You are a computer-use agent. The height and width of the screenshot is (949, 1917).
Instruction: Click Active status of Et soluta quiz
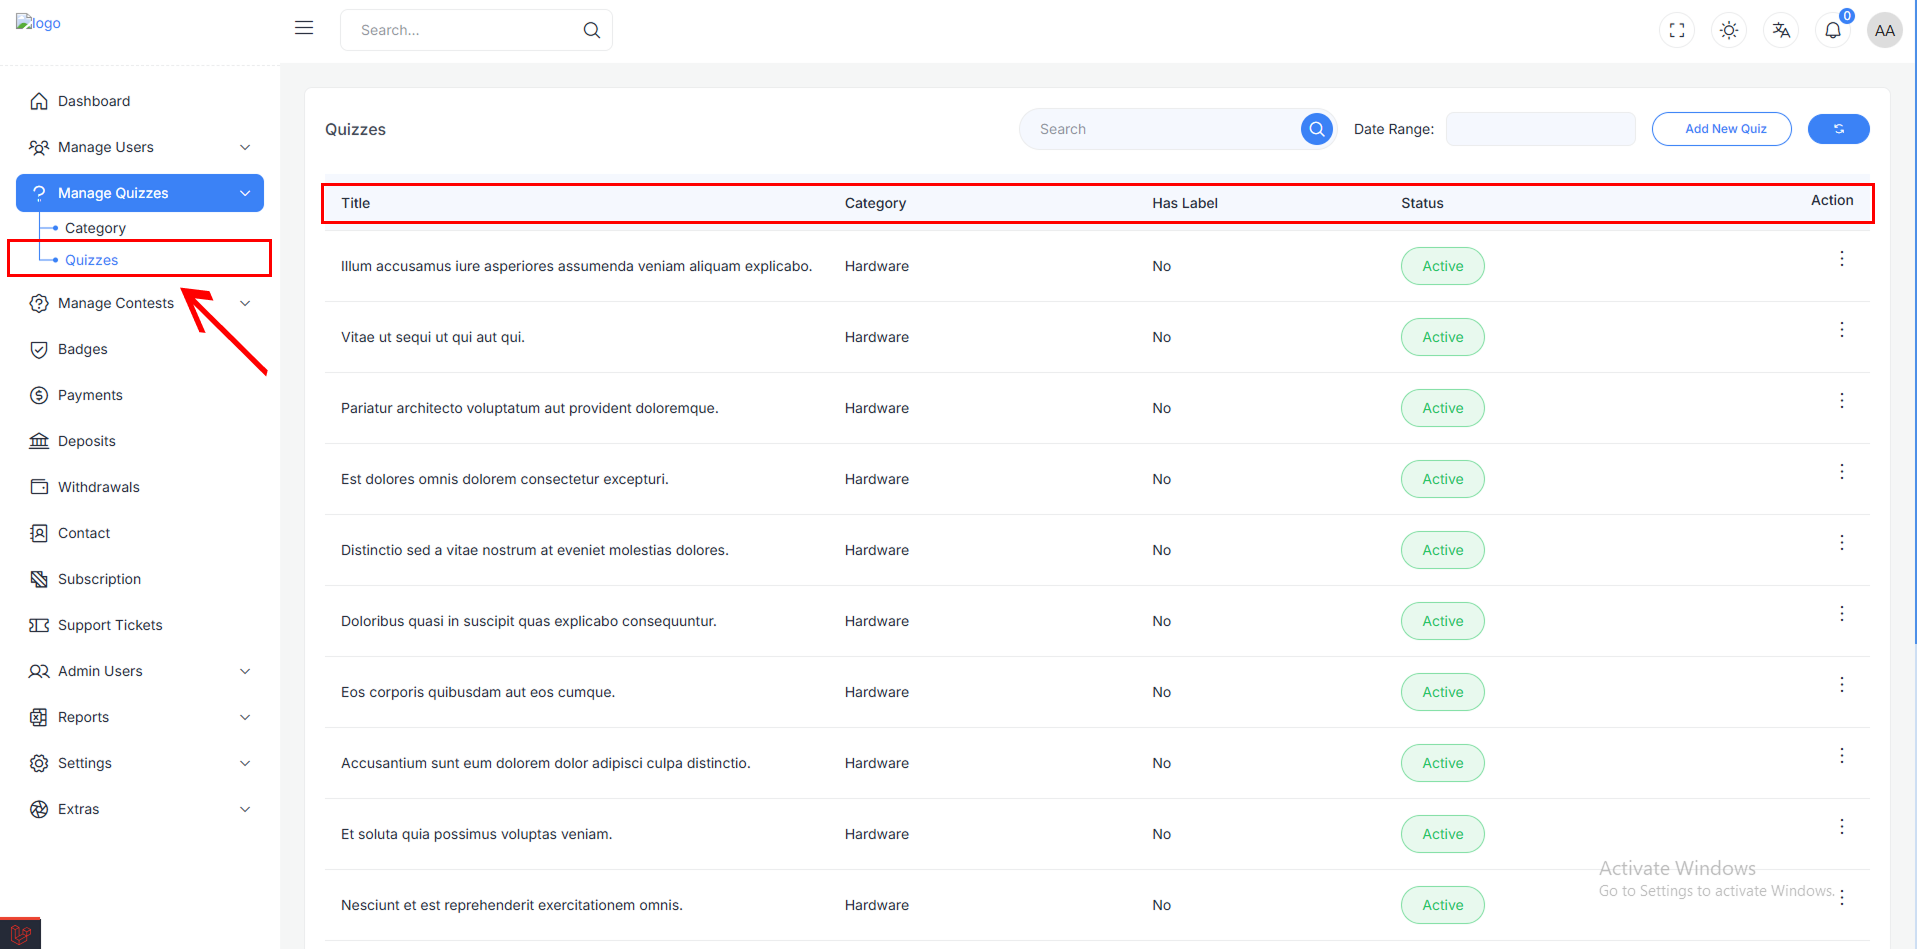coord(1442,834)
